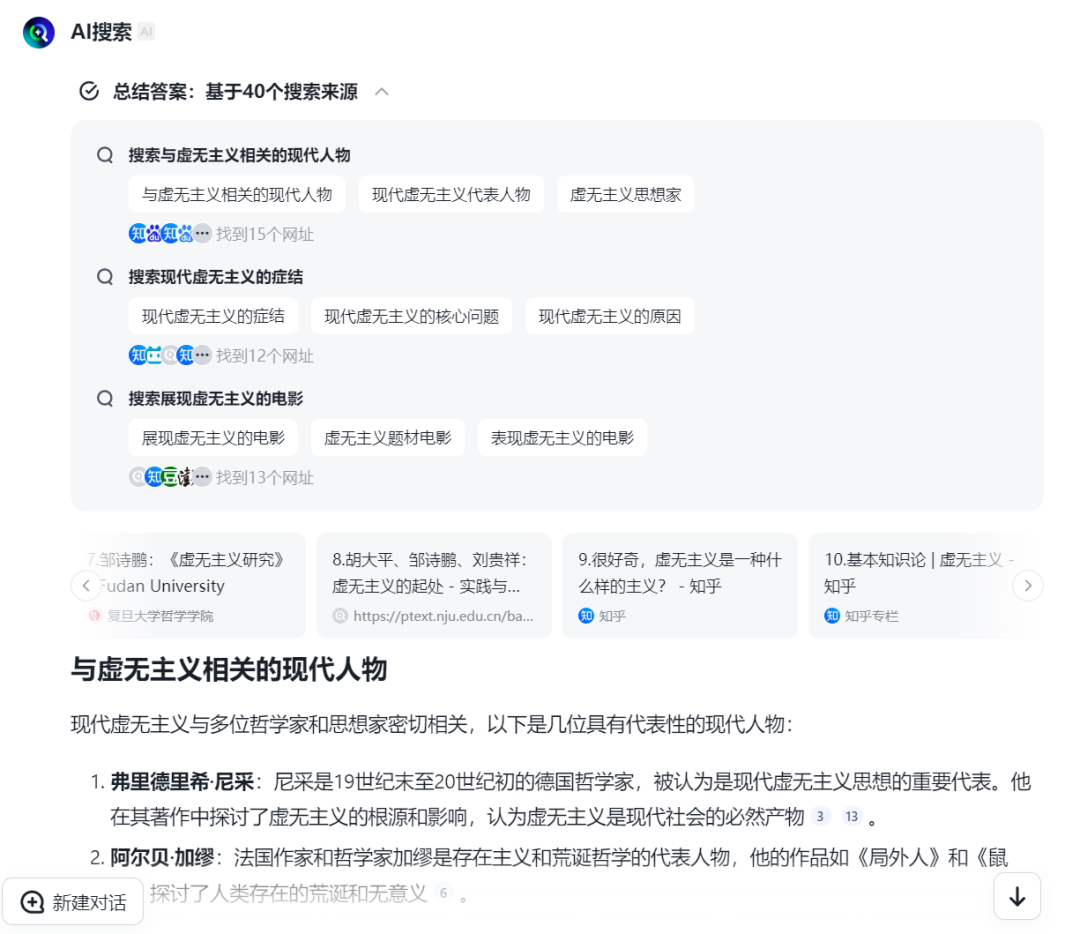Click search icon beside 搜索展现虚无主义的电影

(105, 398)
